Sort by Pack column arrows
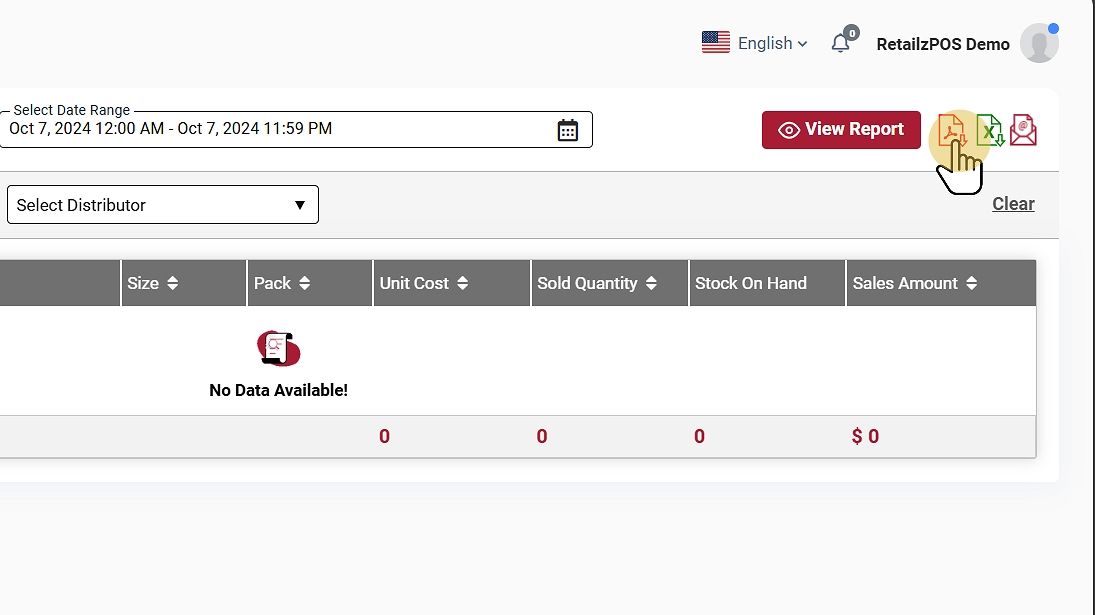The width and height of the screenshot is (1095, 615). [304, 283]
